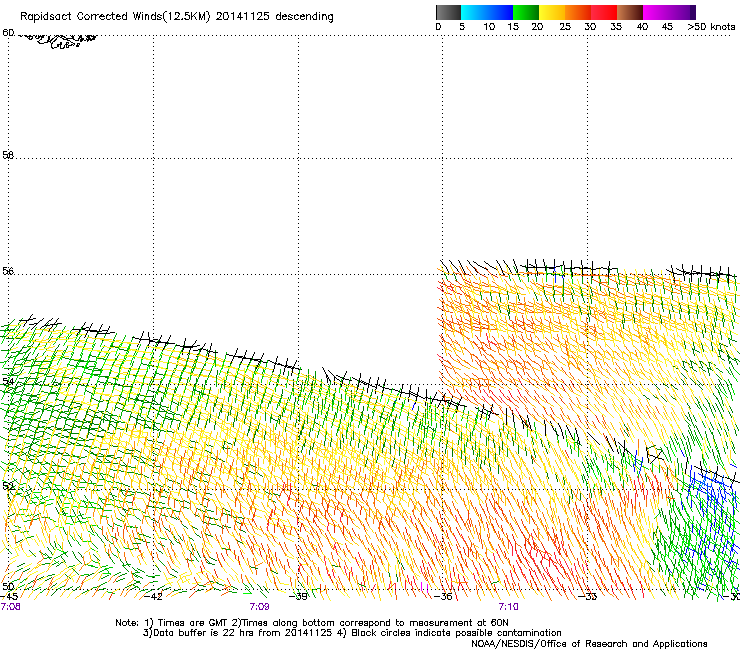
Task: Click the longitude label '-36'
Action: pyautogui.click(x=443, y=596)
